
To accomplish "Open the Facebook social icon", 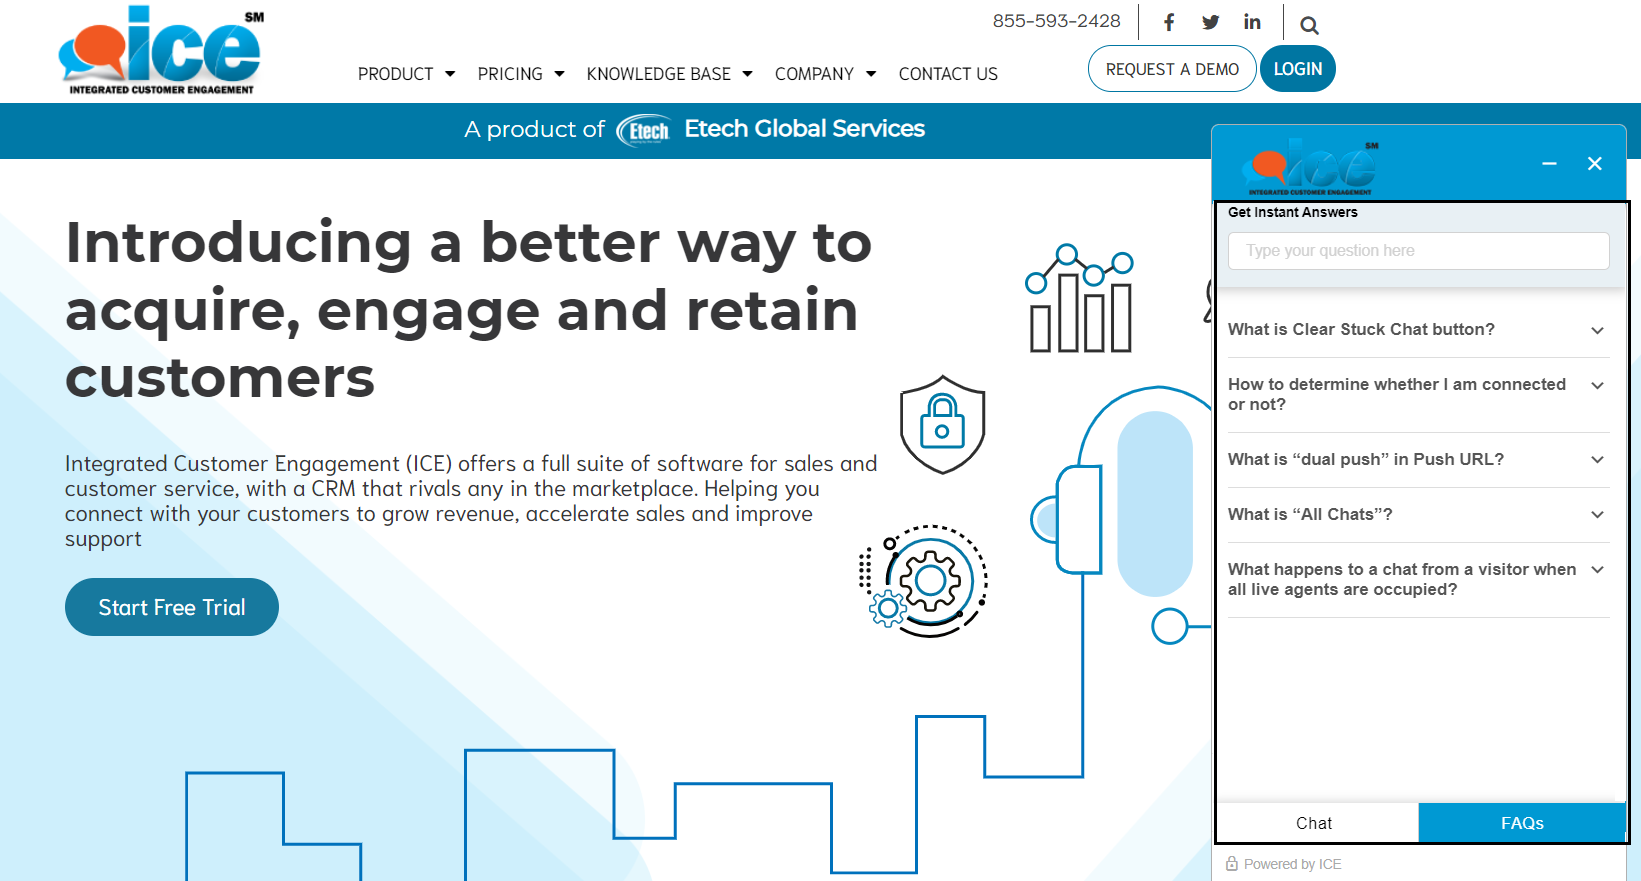I will pos(1168,22).
